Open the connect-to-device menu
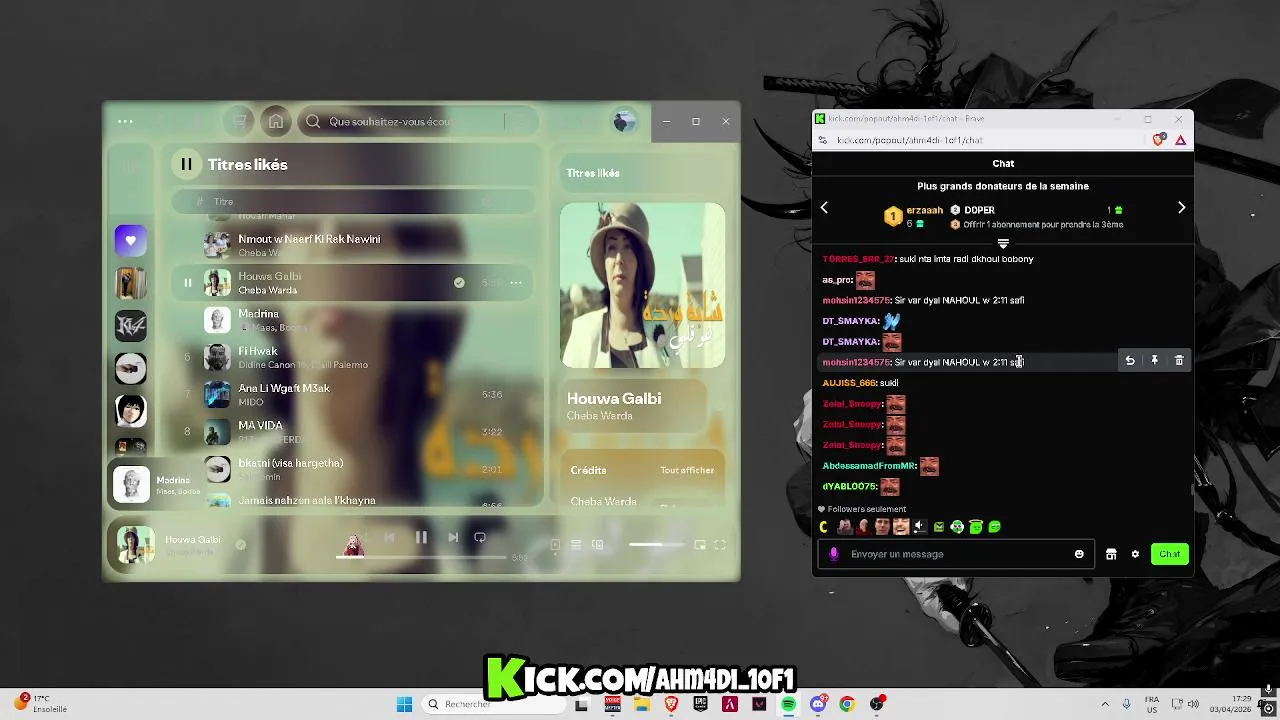Screen dimensions: 1280x720 pyautogui.click(x=598, y=545)
